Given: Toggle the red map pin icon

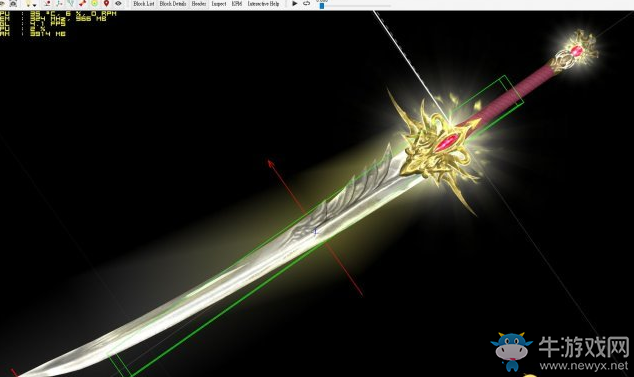Looking at the screenshot, I should coord(106,3).
